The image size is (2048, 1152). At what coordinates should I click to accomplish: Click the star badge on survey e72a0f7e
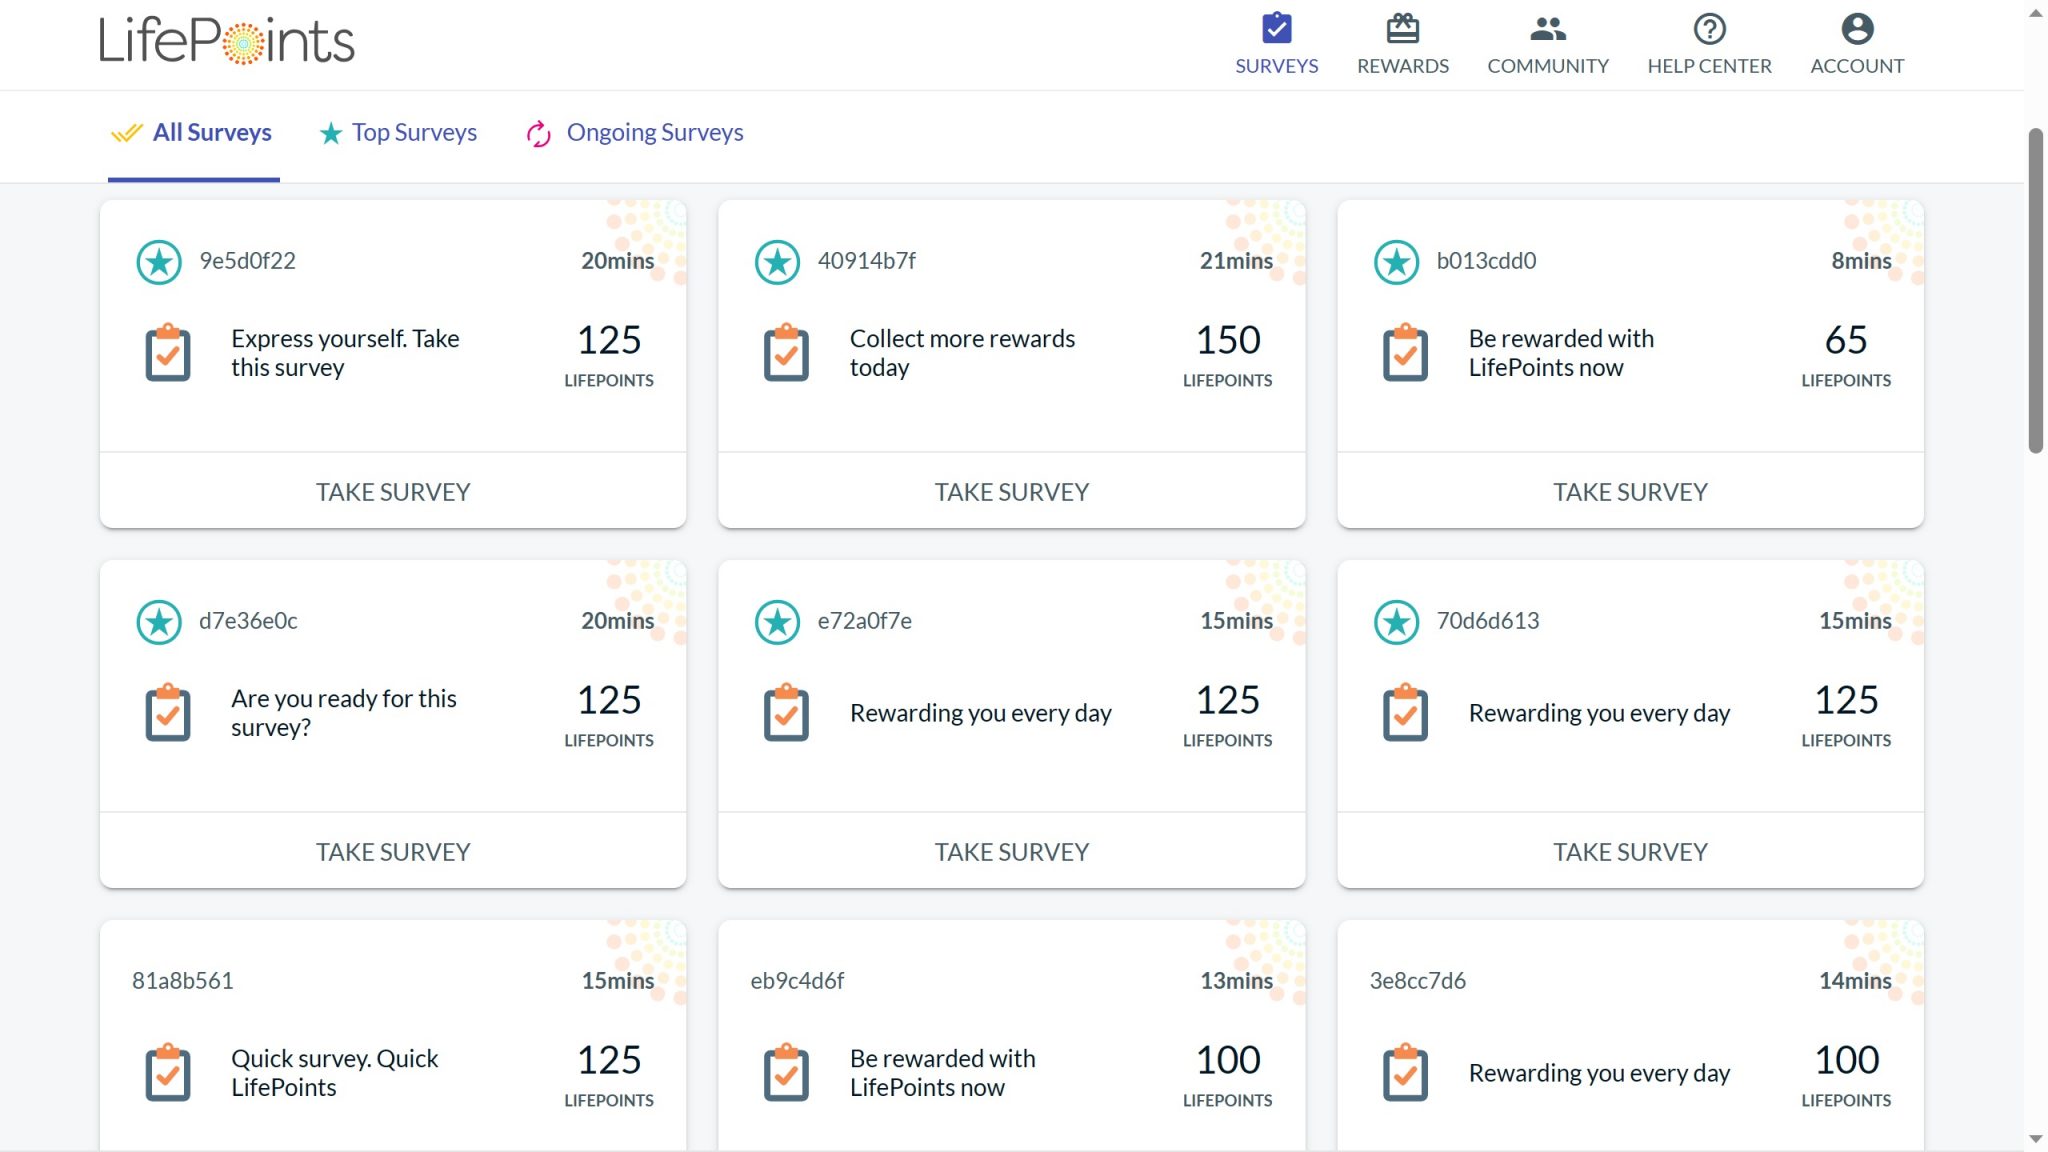point(777,622)
